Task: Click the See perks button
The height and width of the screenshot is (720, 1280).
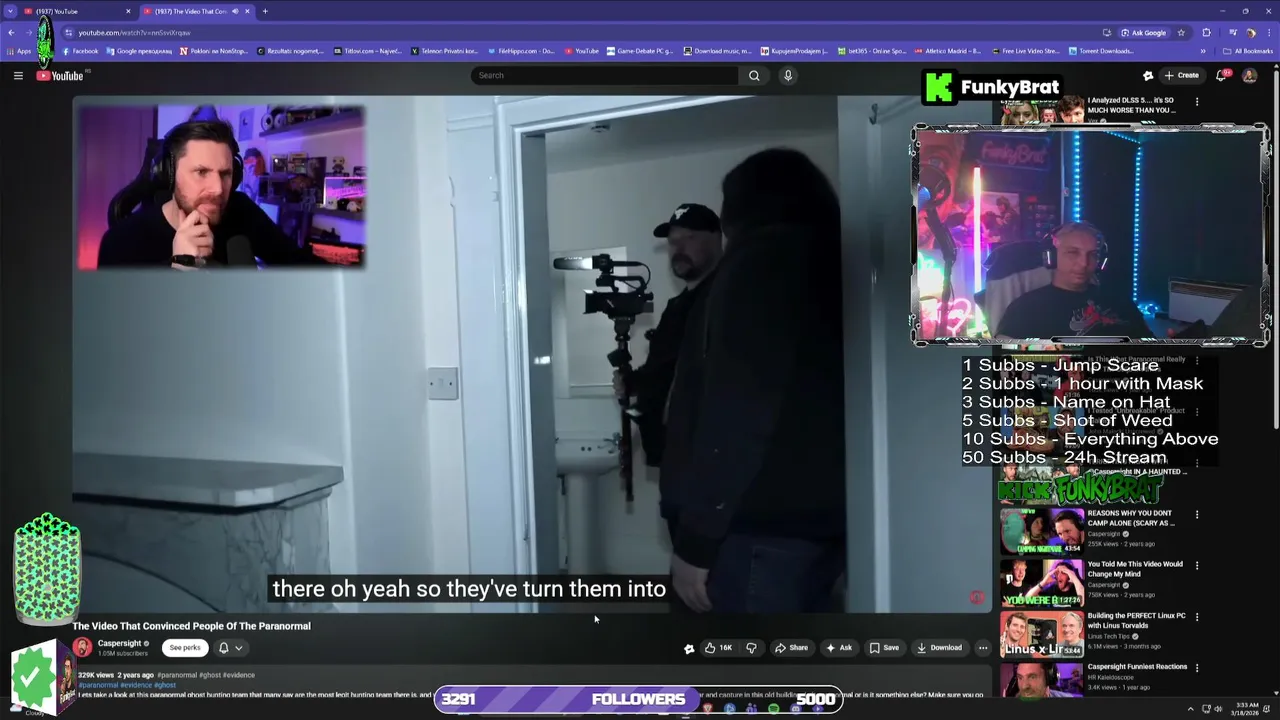Action: tap(185, 648)
